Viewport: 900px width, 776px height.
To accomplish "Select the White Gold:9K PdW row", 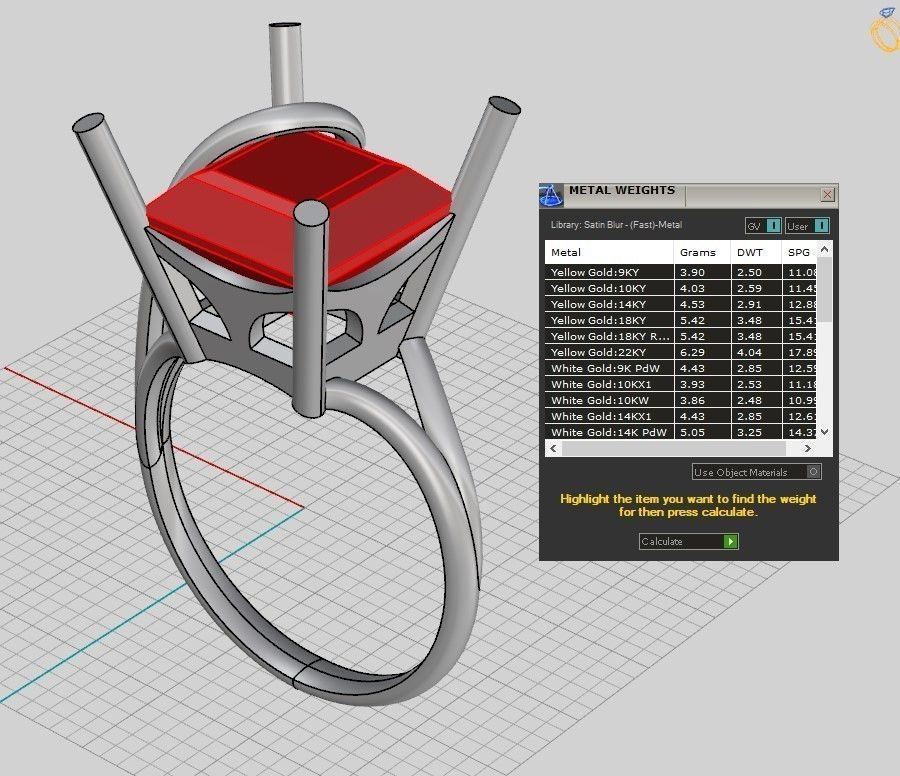I will (x=680, y=368).
